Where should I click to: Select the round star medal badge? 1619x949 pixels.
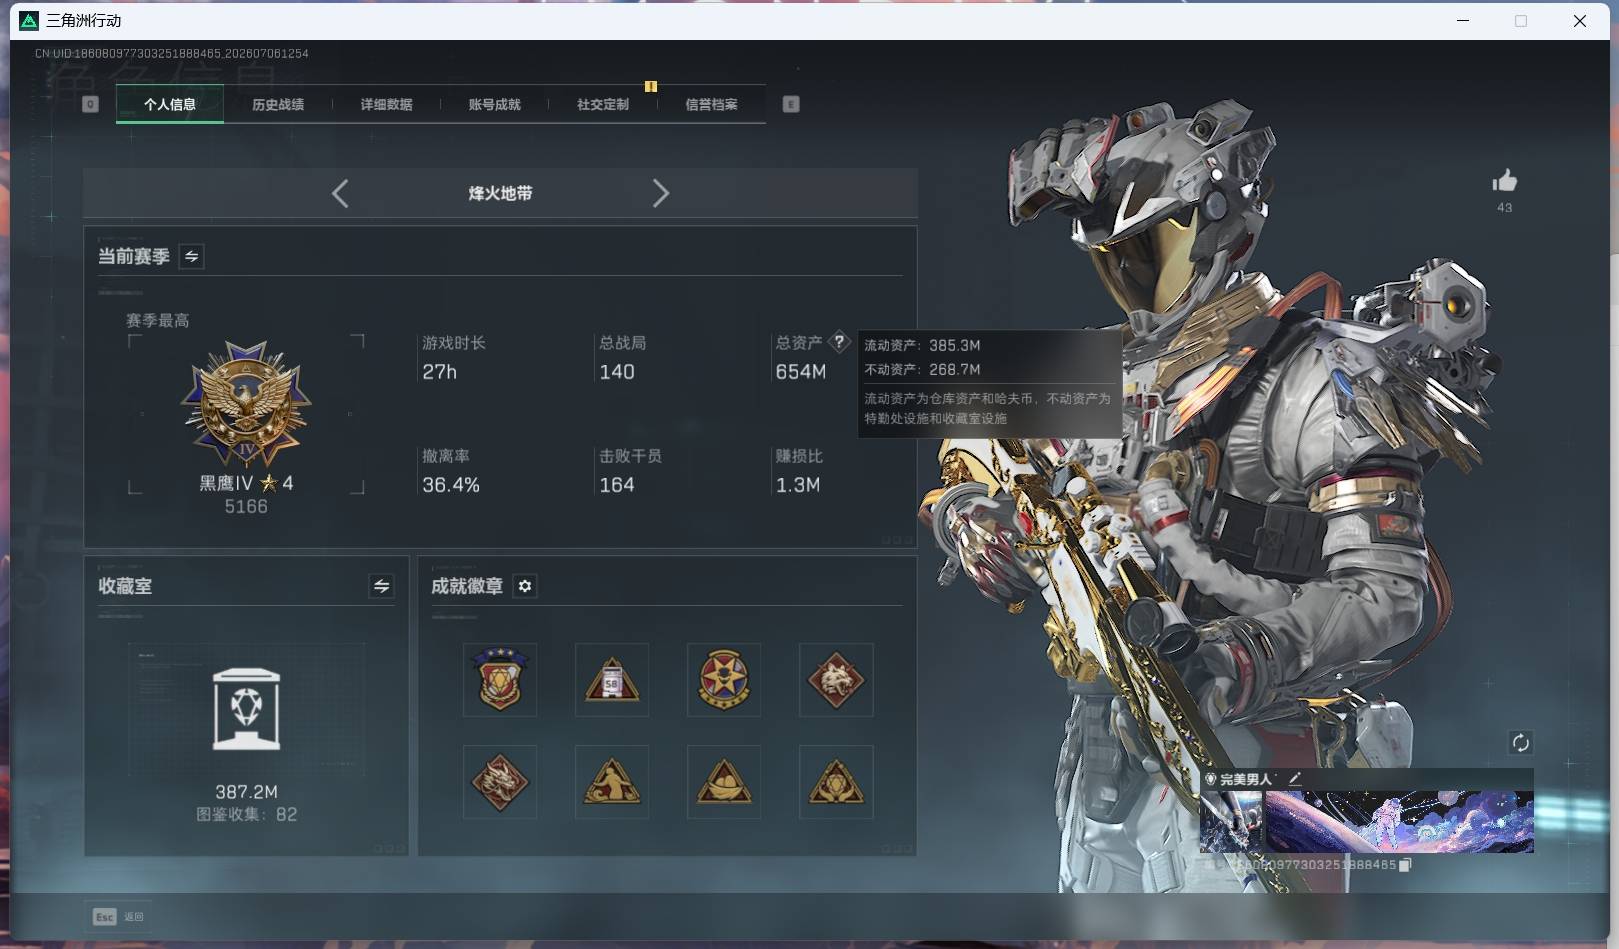tap(724, 680)
